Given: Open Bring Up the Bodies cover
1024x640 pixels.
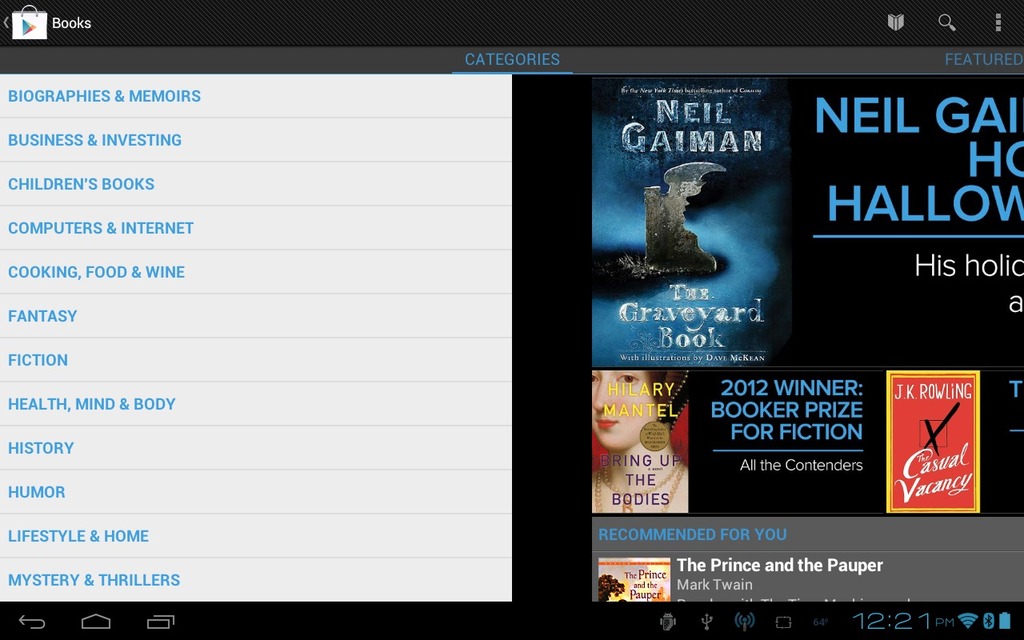Looking at the screenshot, I should pos(640,441).
